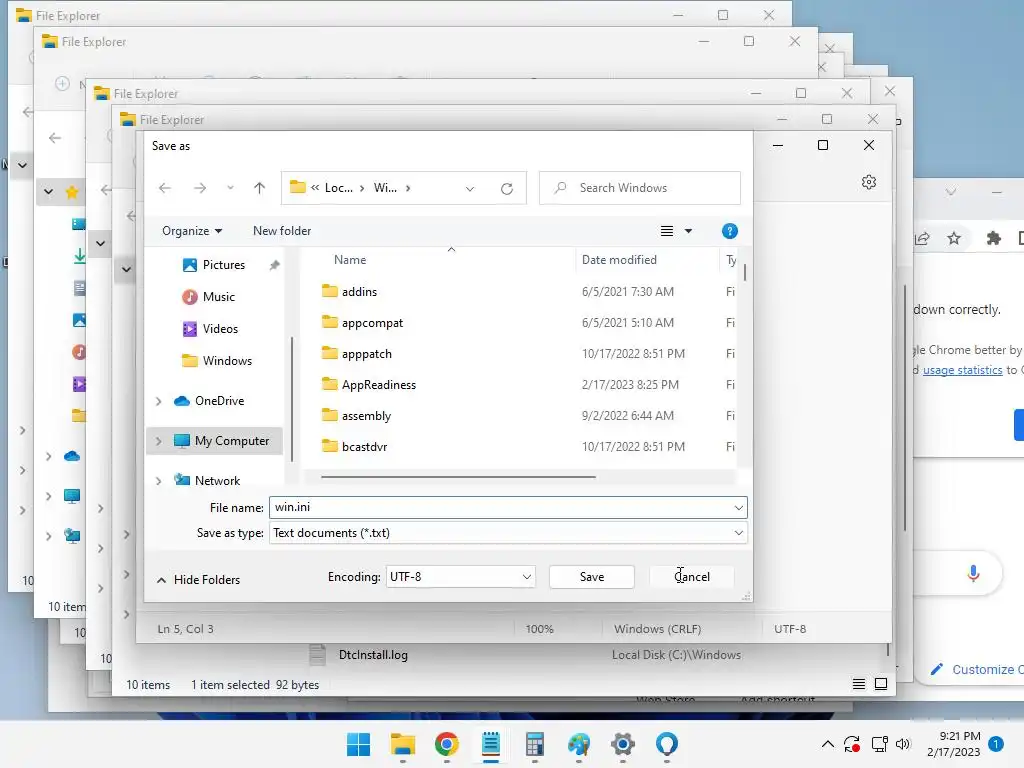The height and width of the screenshot is (768, 1024).
Task: Click the Save button
Action: pos(592,577)
